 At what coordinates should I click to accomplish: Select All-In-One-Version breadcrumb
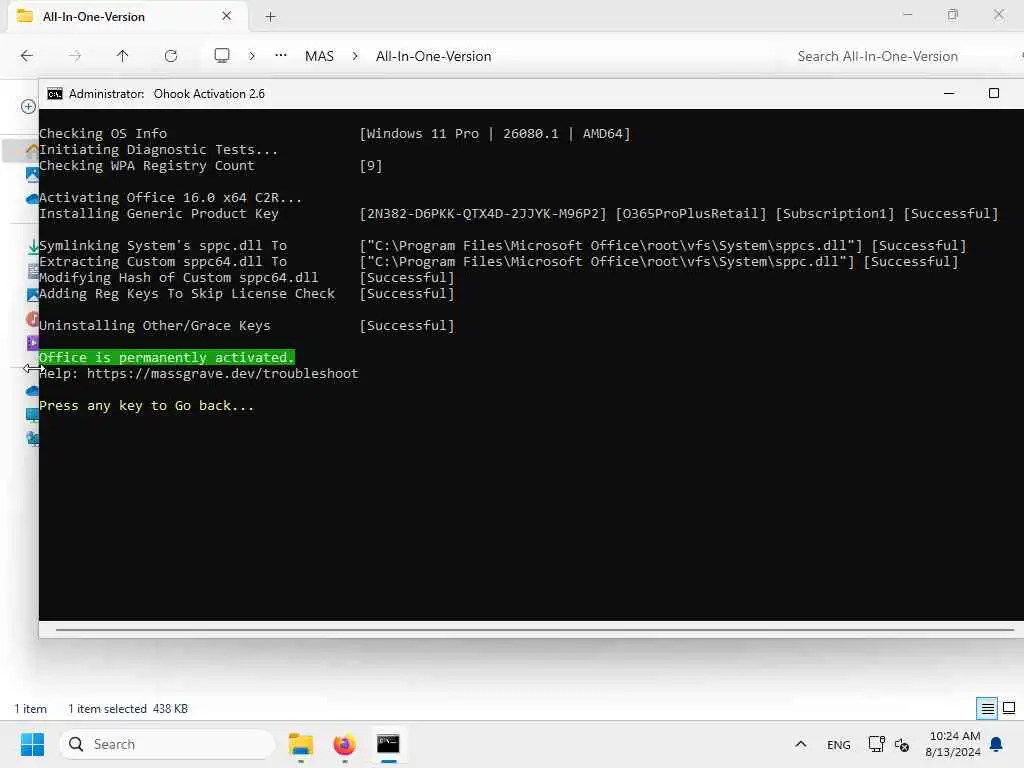(434, 56)
